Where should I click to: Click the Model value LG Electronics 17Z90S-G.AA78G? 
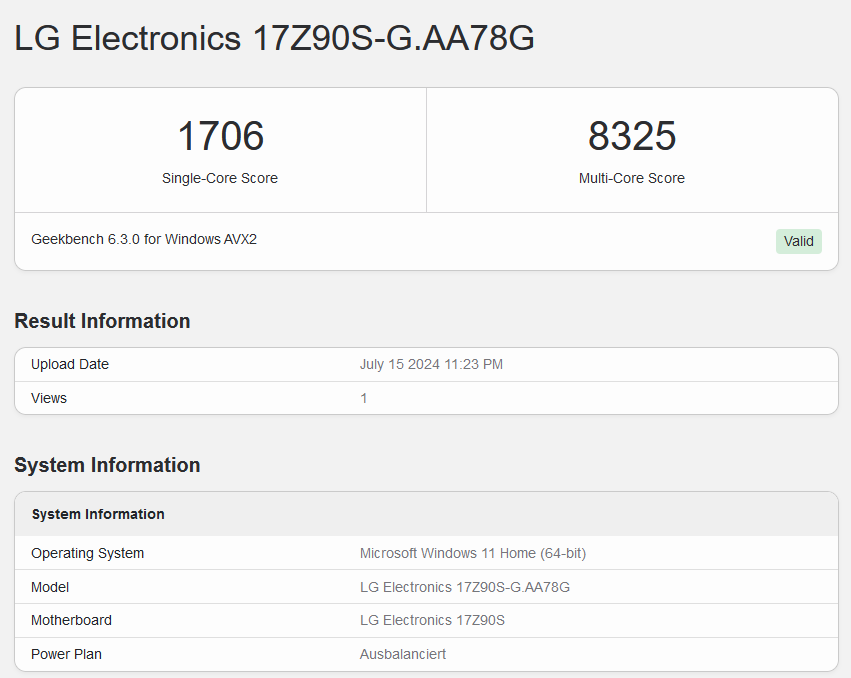point(464,587)
